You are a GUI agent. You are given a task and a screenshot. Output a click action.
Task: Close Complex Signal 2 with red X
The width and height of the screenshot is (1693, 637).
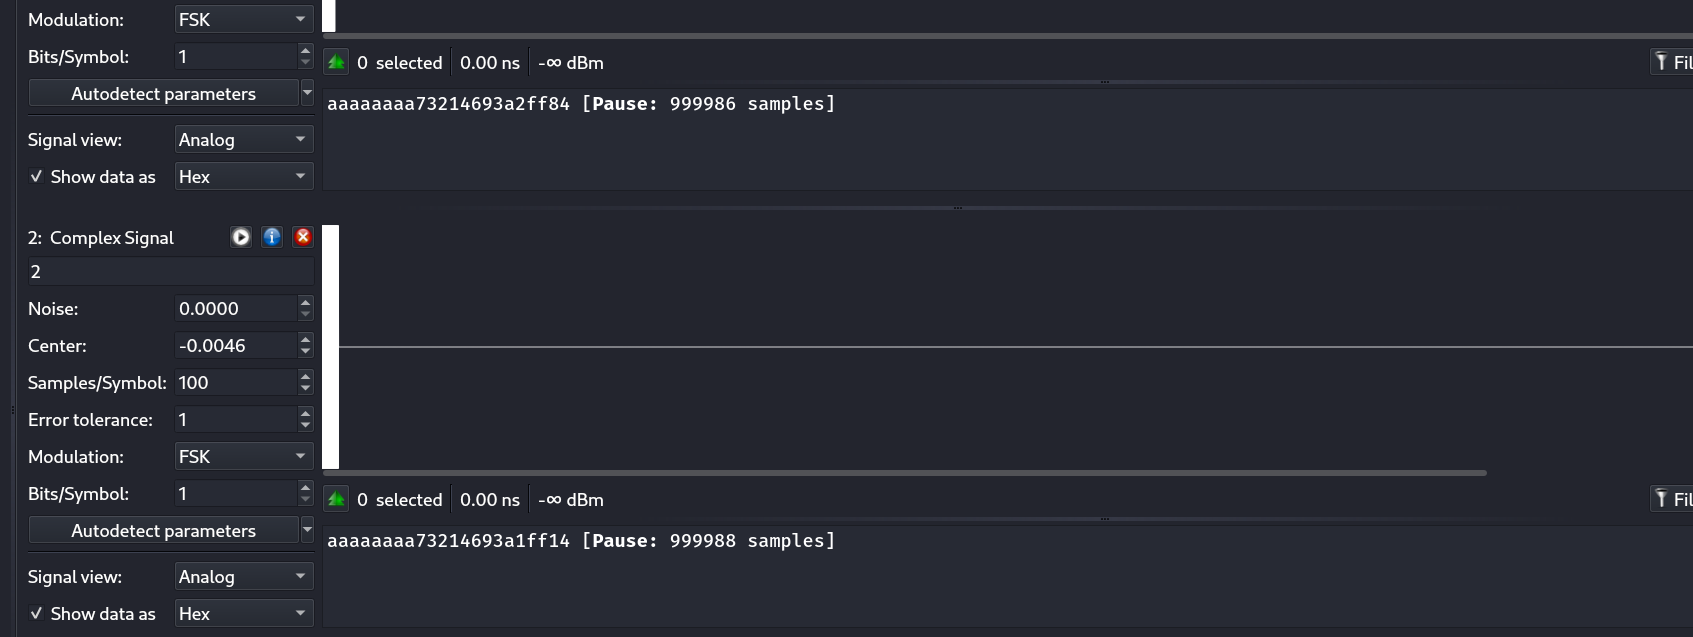[x=303, y=237]
